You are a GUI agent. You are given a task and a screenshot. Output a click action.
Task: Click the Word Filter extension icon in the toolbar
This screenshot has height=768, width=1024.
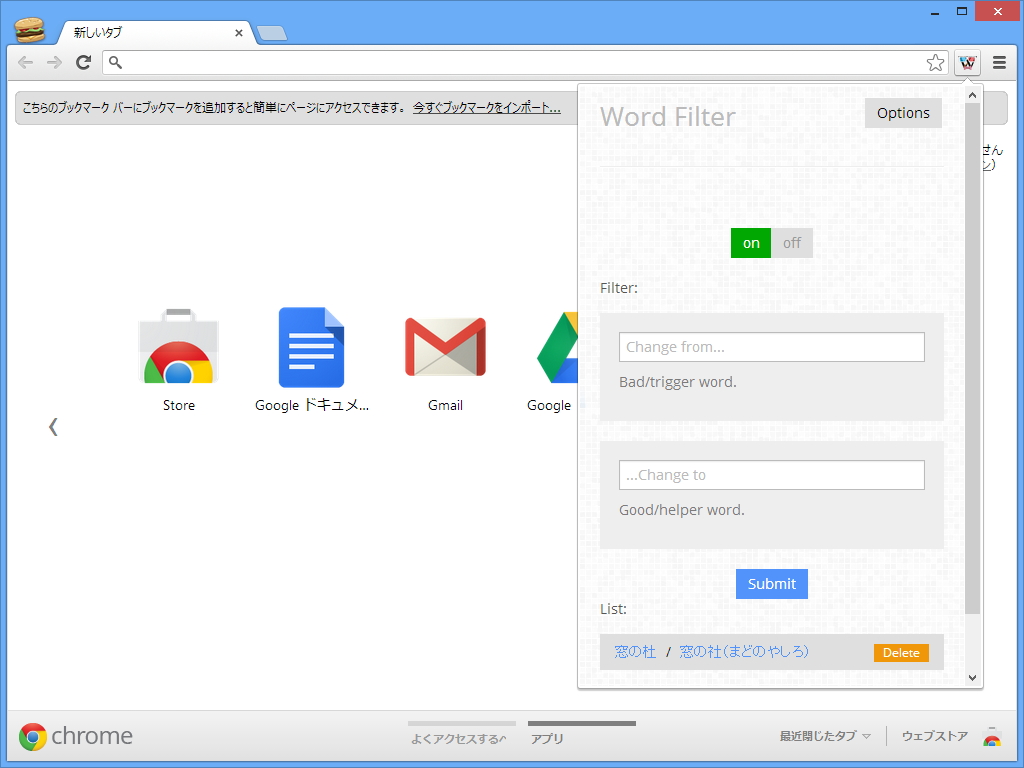(967, 62)
